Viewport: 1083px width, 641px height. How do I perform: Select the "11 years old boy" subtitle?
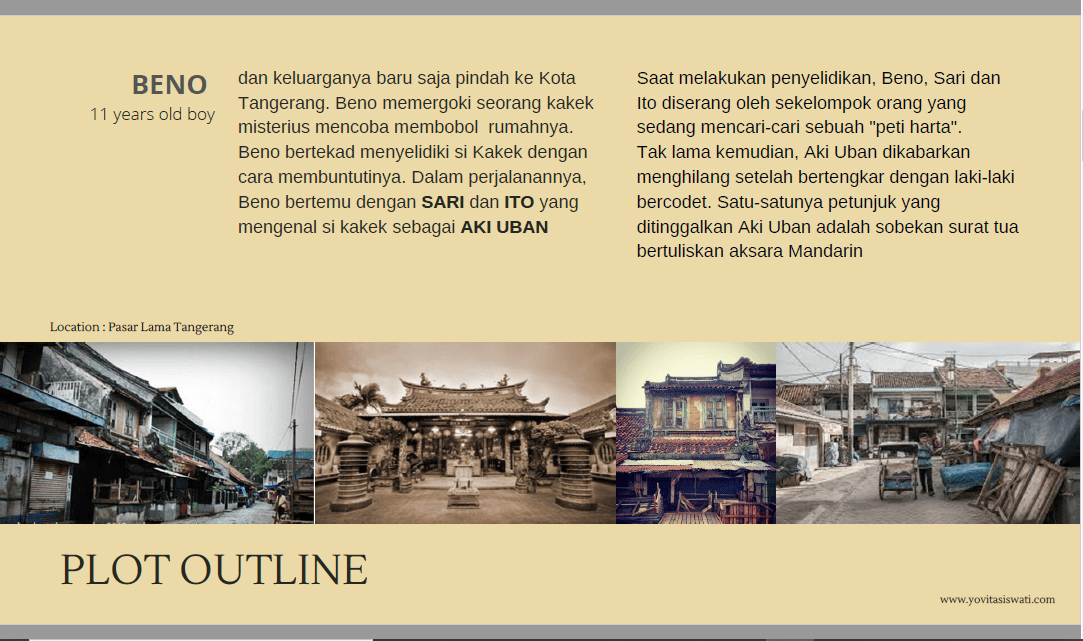tap(152, 114)
